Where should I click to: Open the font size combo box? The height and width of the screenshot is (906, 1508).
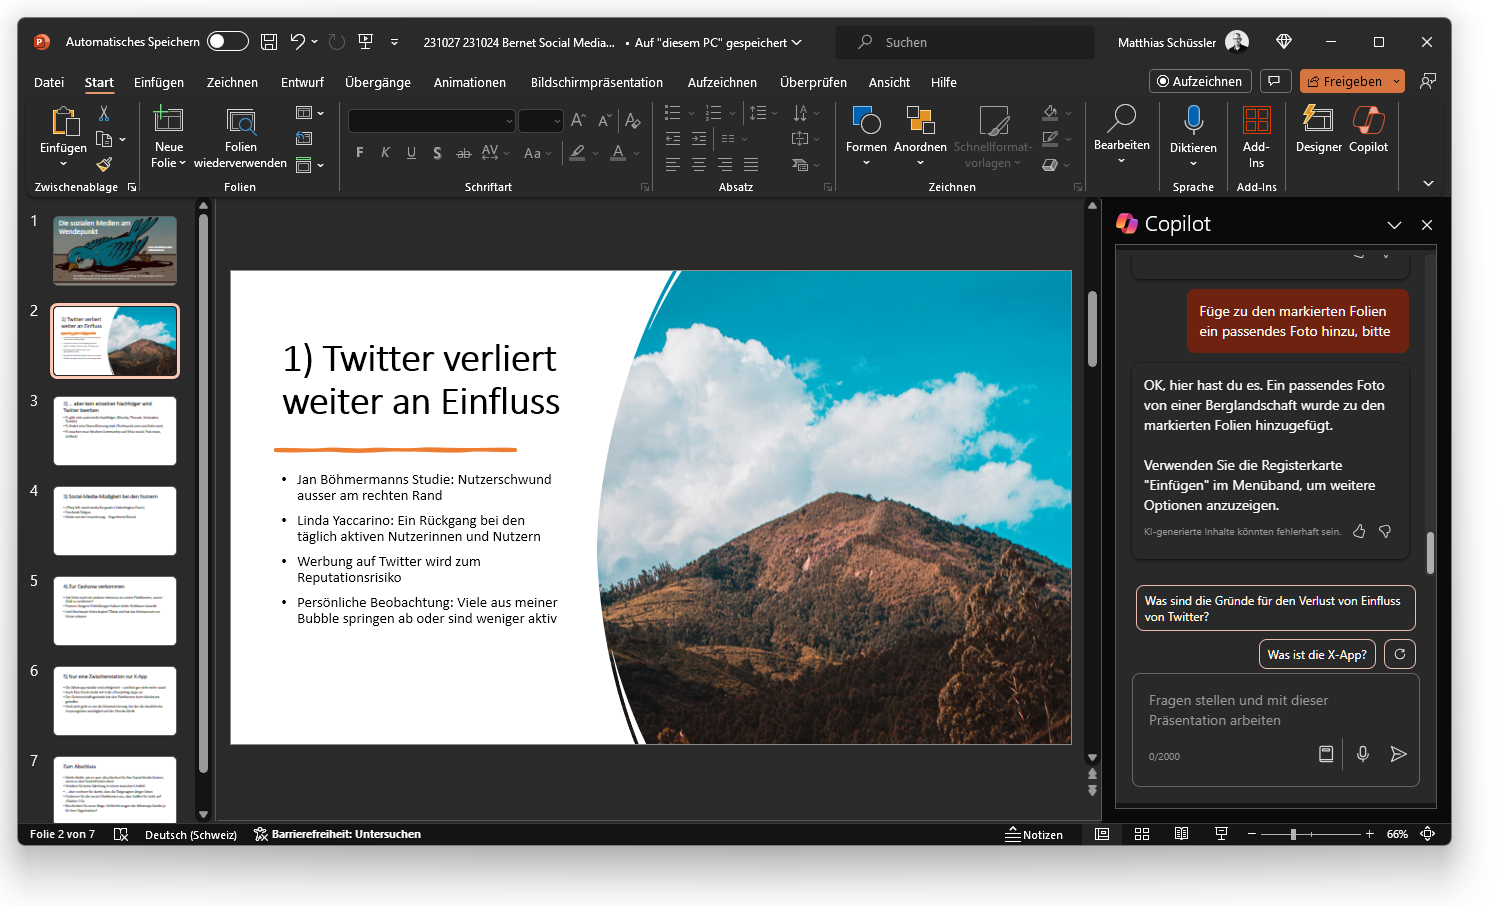541,121
